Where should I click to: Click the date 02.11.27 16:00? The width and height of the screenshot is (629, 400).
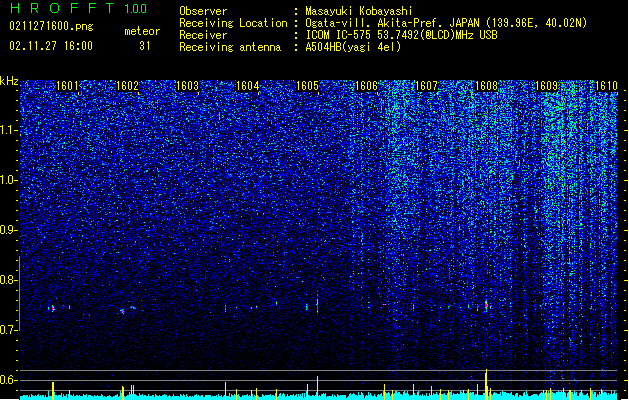click(51, 46)
